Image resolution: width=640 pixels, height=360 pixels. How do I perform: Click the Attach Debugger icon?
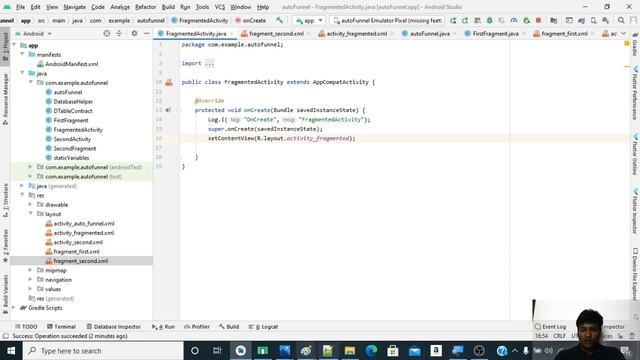(x=526, y=20)
